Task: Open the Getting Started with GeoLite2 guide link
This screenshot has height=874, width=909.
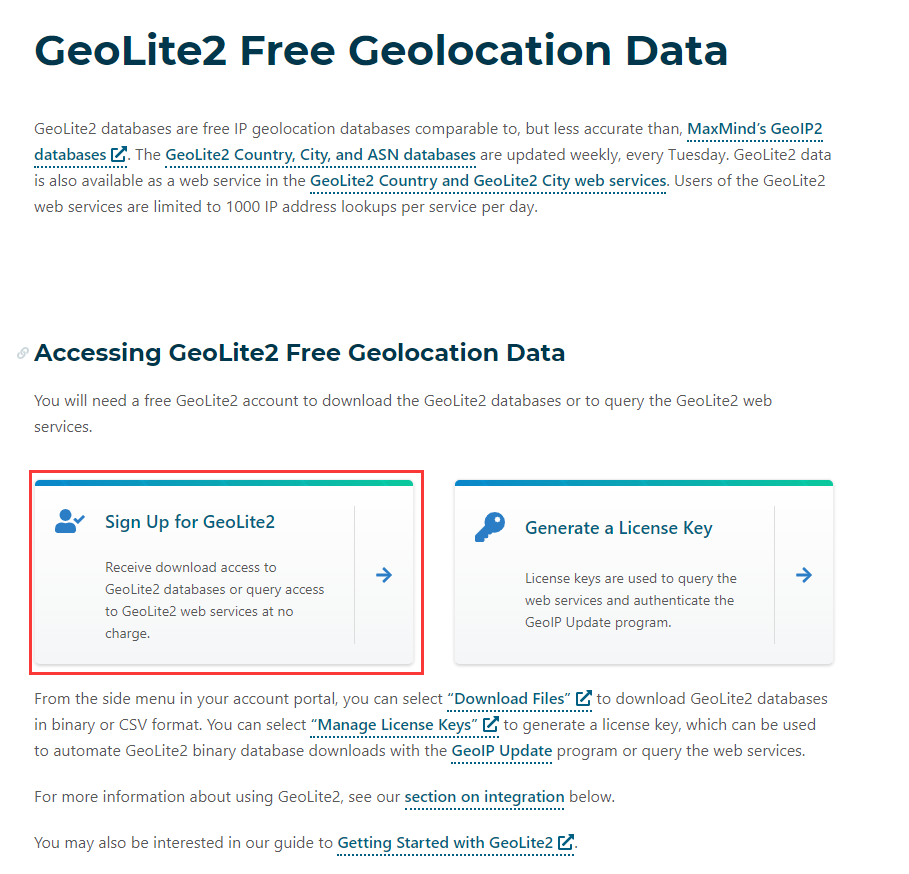Action: (x=445, y=843)
